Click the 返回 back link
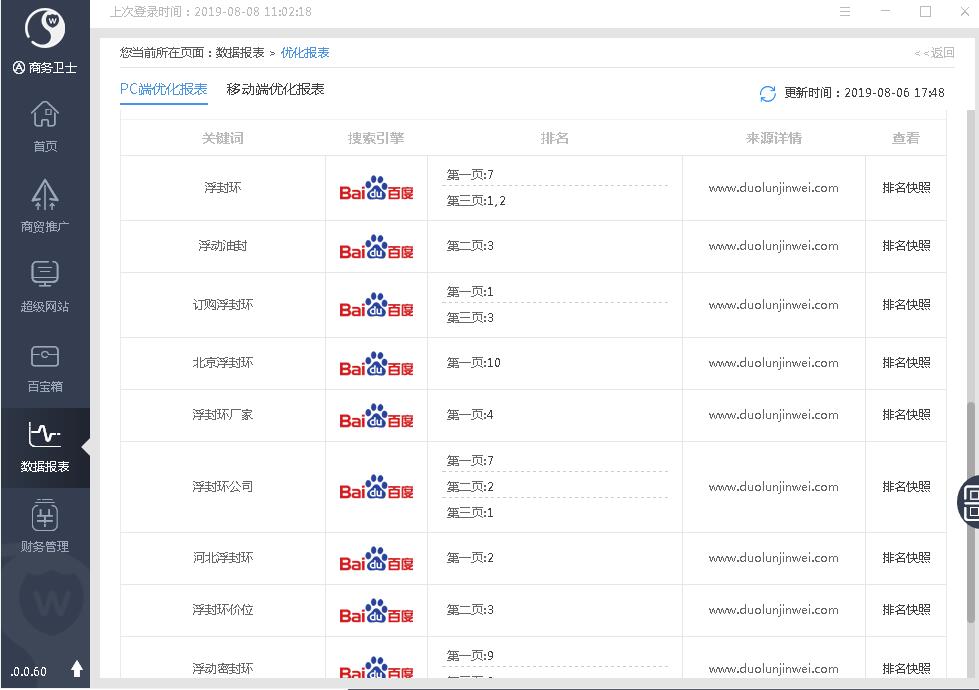The height and width of the screenshot is (690, 979). tap(934, 53)
